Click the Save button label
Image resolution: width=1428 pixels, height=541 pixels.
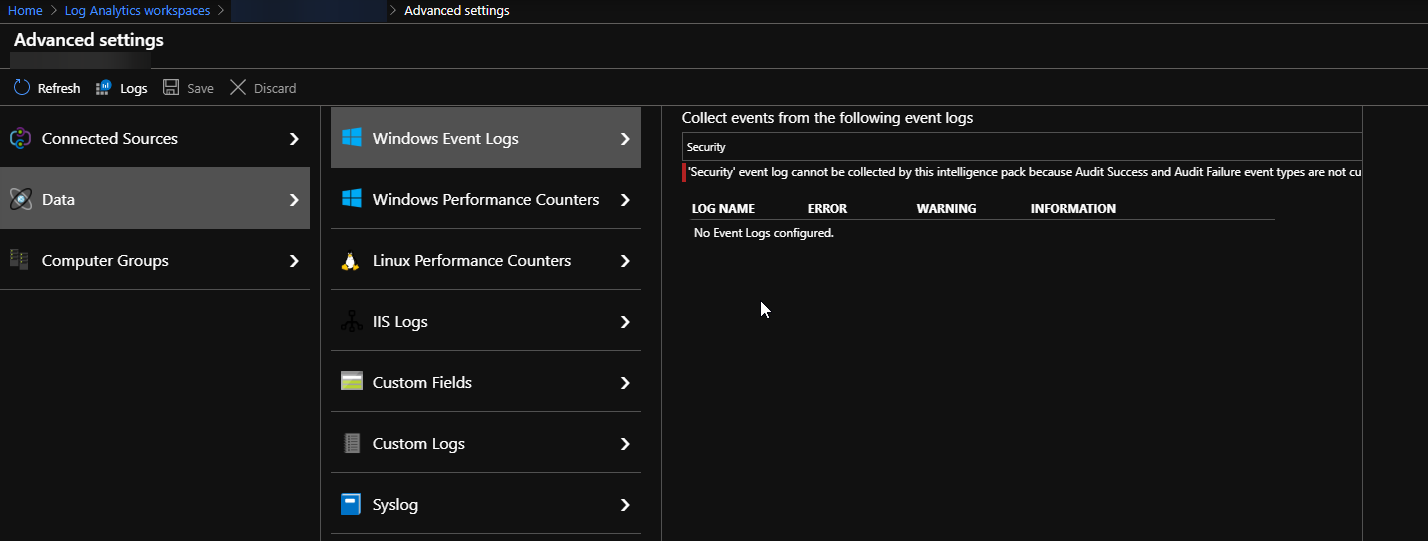pos(200,88)
